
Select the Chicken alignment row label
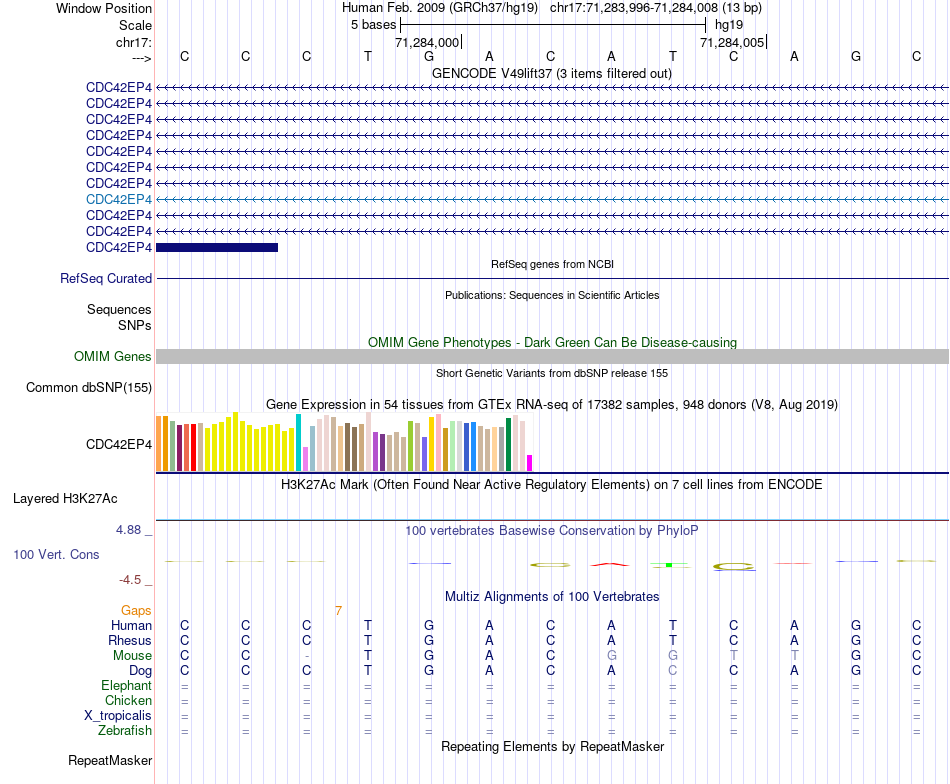click(128, 700)
